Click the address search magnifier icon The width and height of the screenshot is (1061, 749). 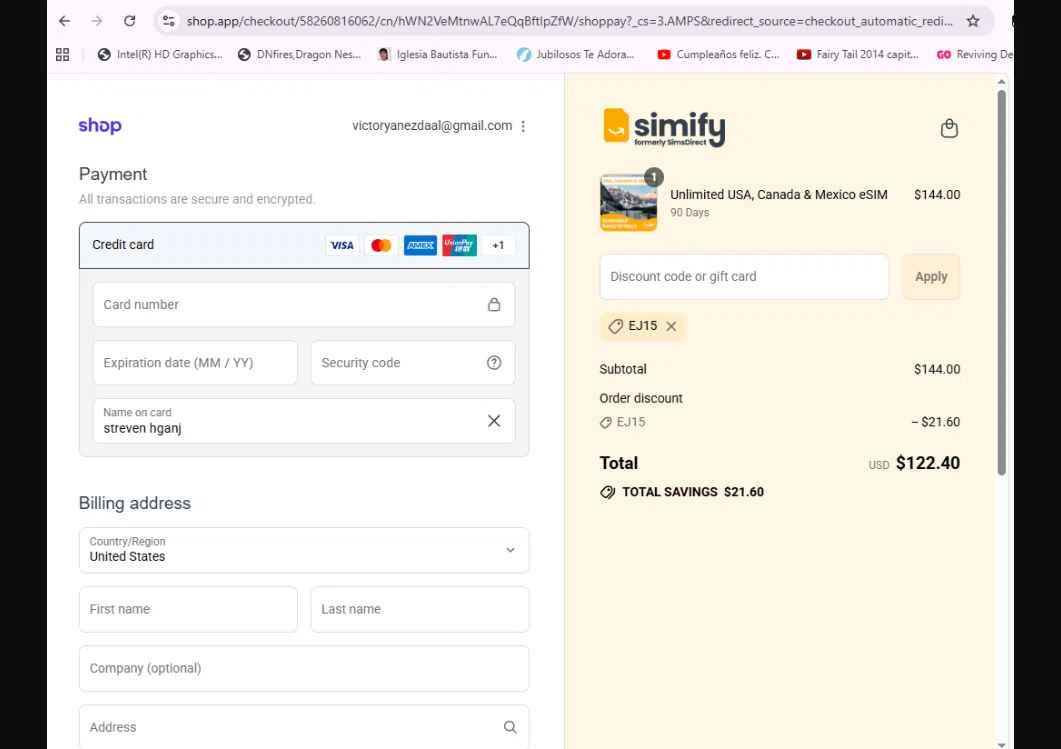click(x=510, y=727)
